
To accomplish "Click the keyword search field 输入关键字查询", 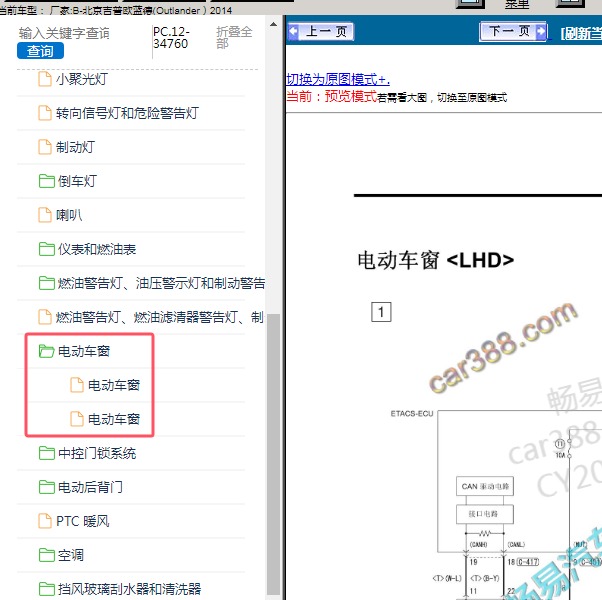I will click(64, 33).
